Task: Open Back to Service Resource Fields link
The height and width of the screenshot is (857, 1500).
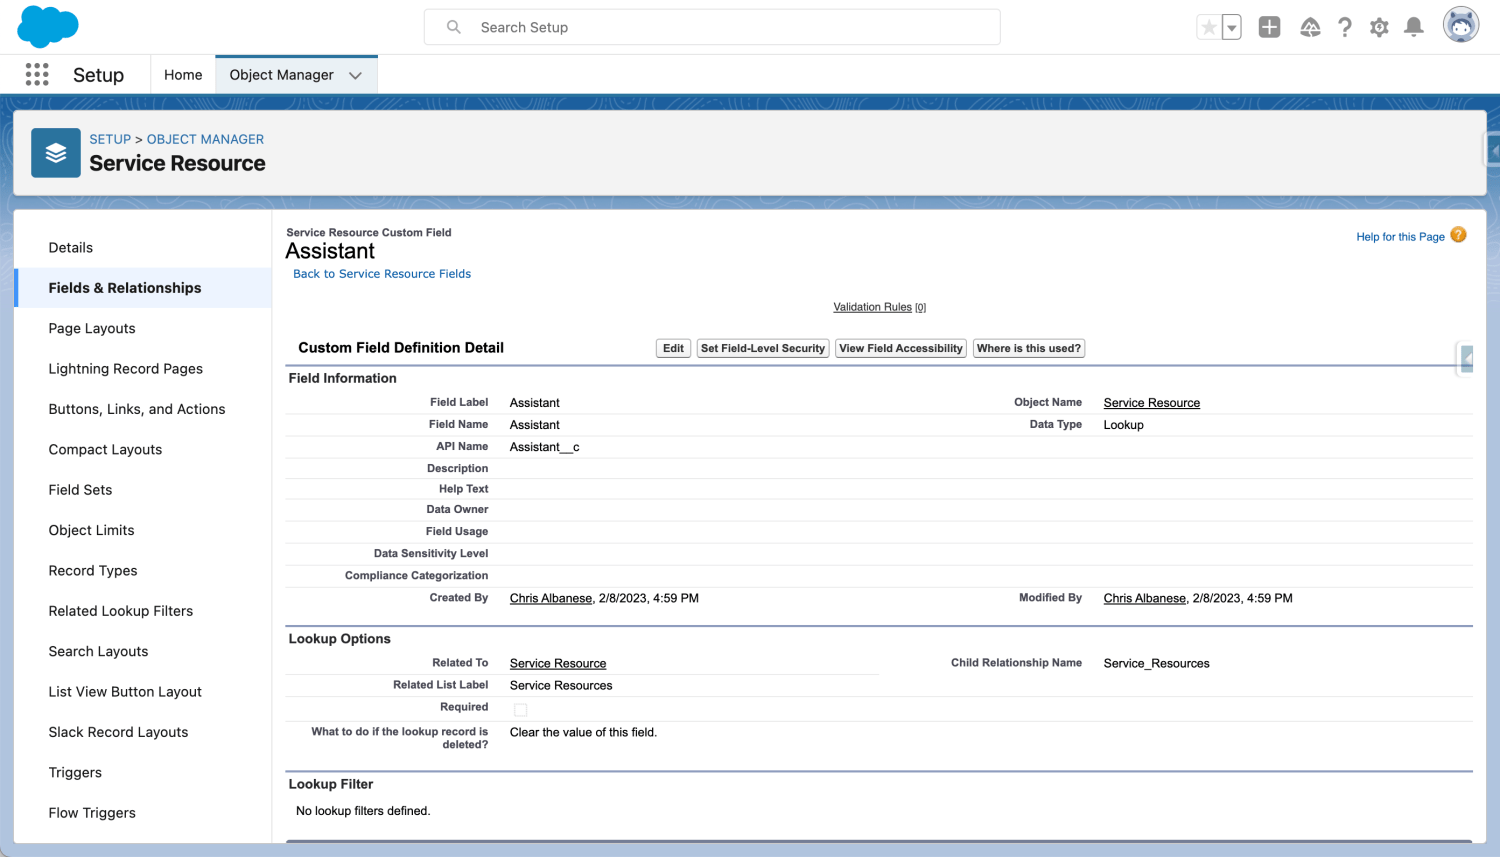Action: (x=381, y=273)
